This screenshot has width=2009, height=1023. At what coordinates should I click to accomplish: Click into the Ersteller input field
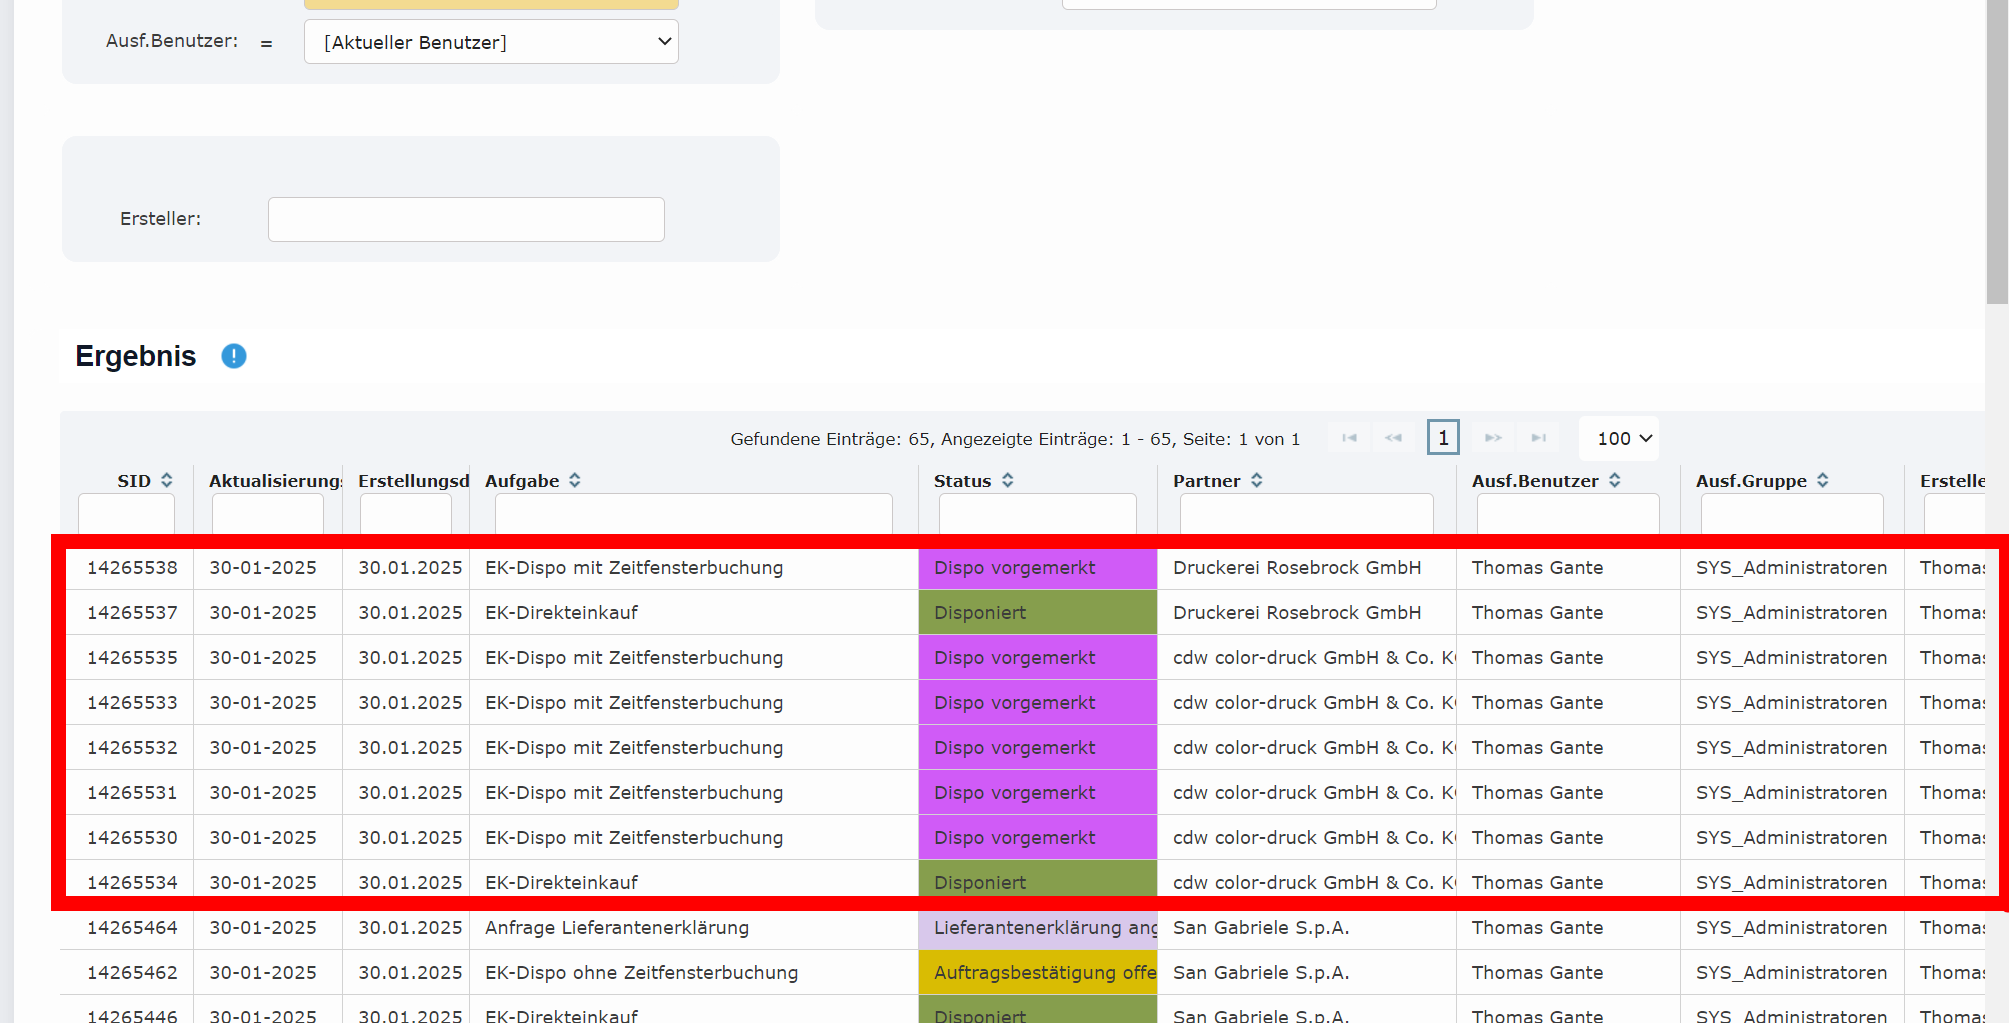pos(466,219)
